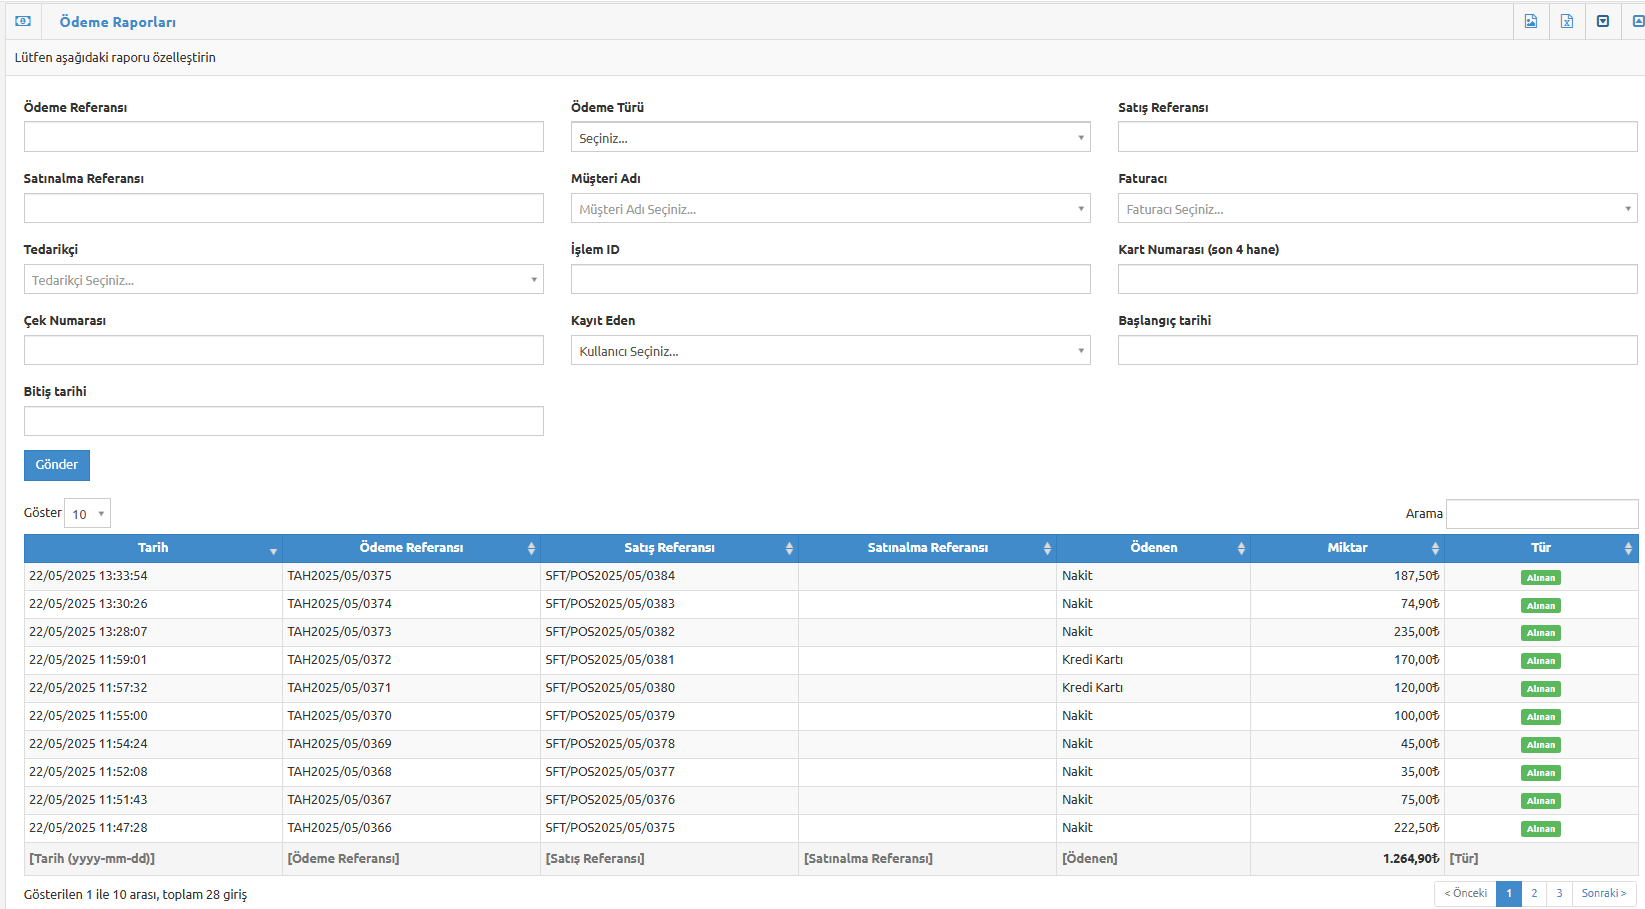Click the hide form caret-up icon

coord(1638,21)
